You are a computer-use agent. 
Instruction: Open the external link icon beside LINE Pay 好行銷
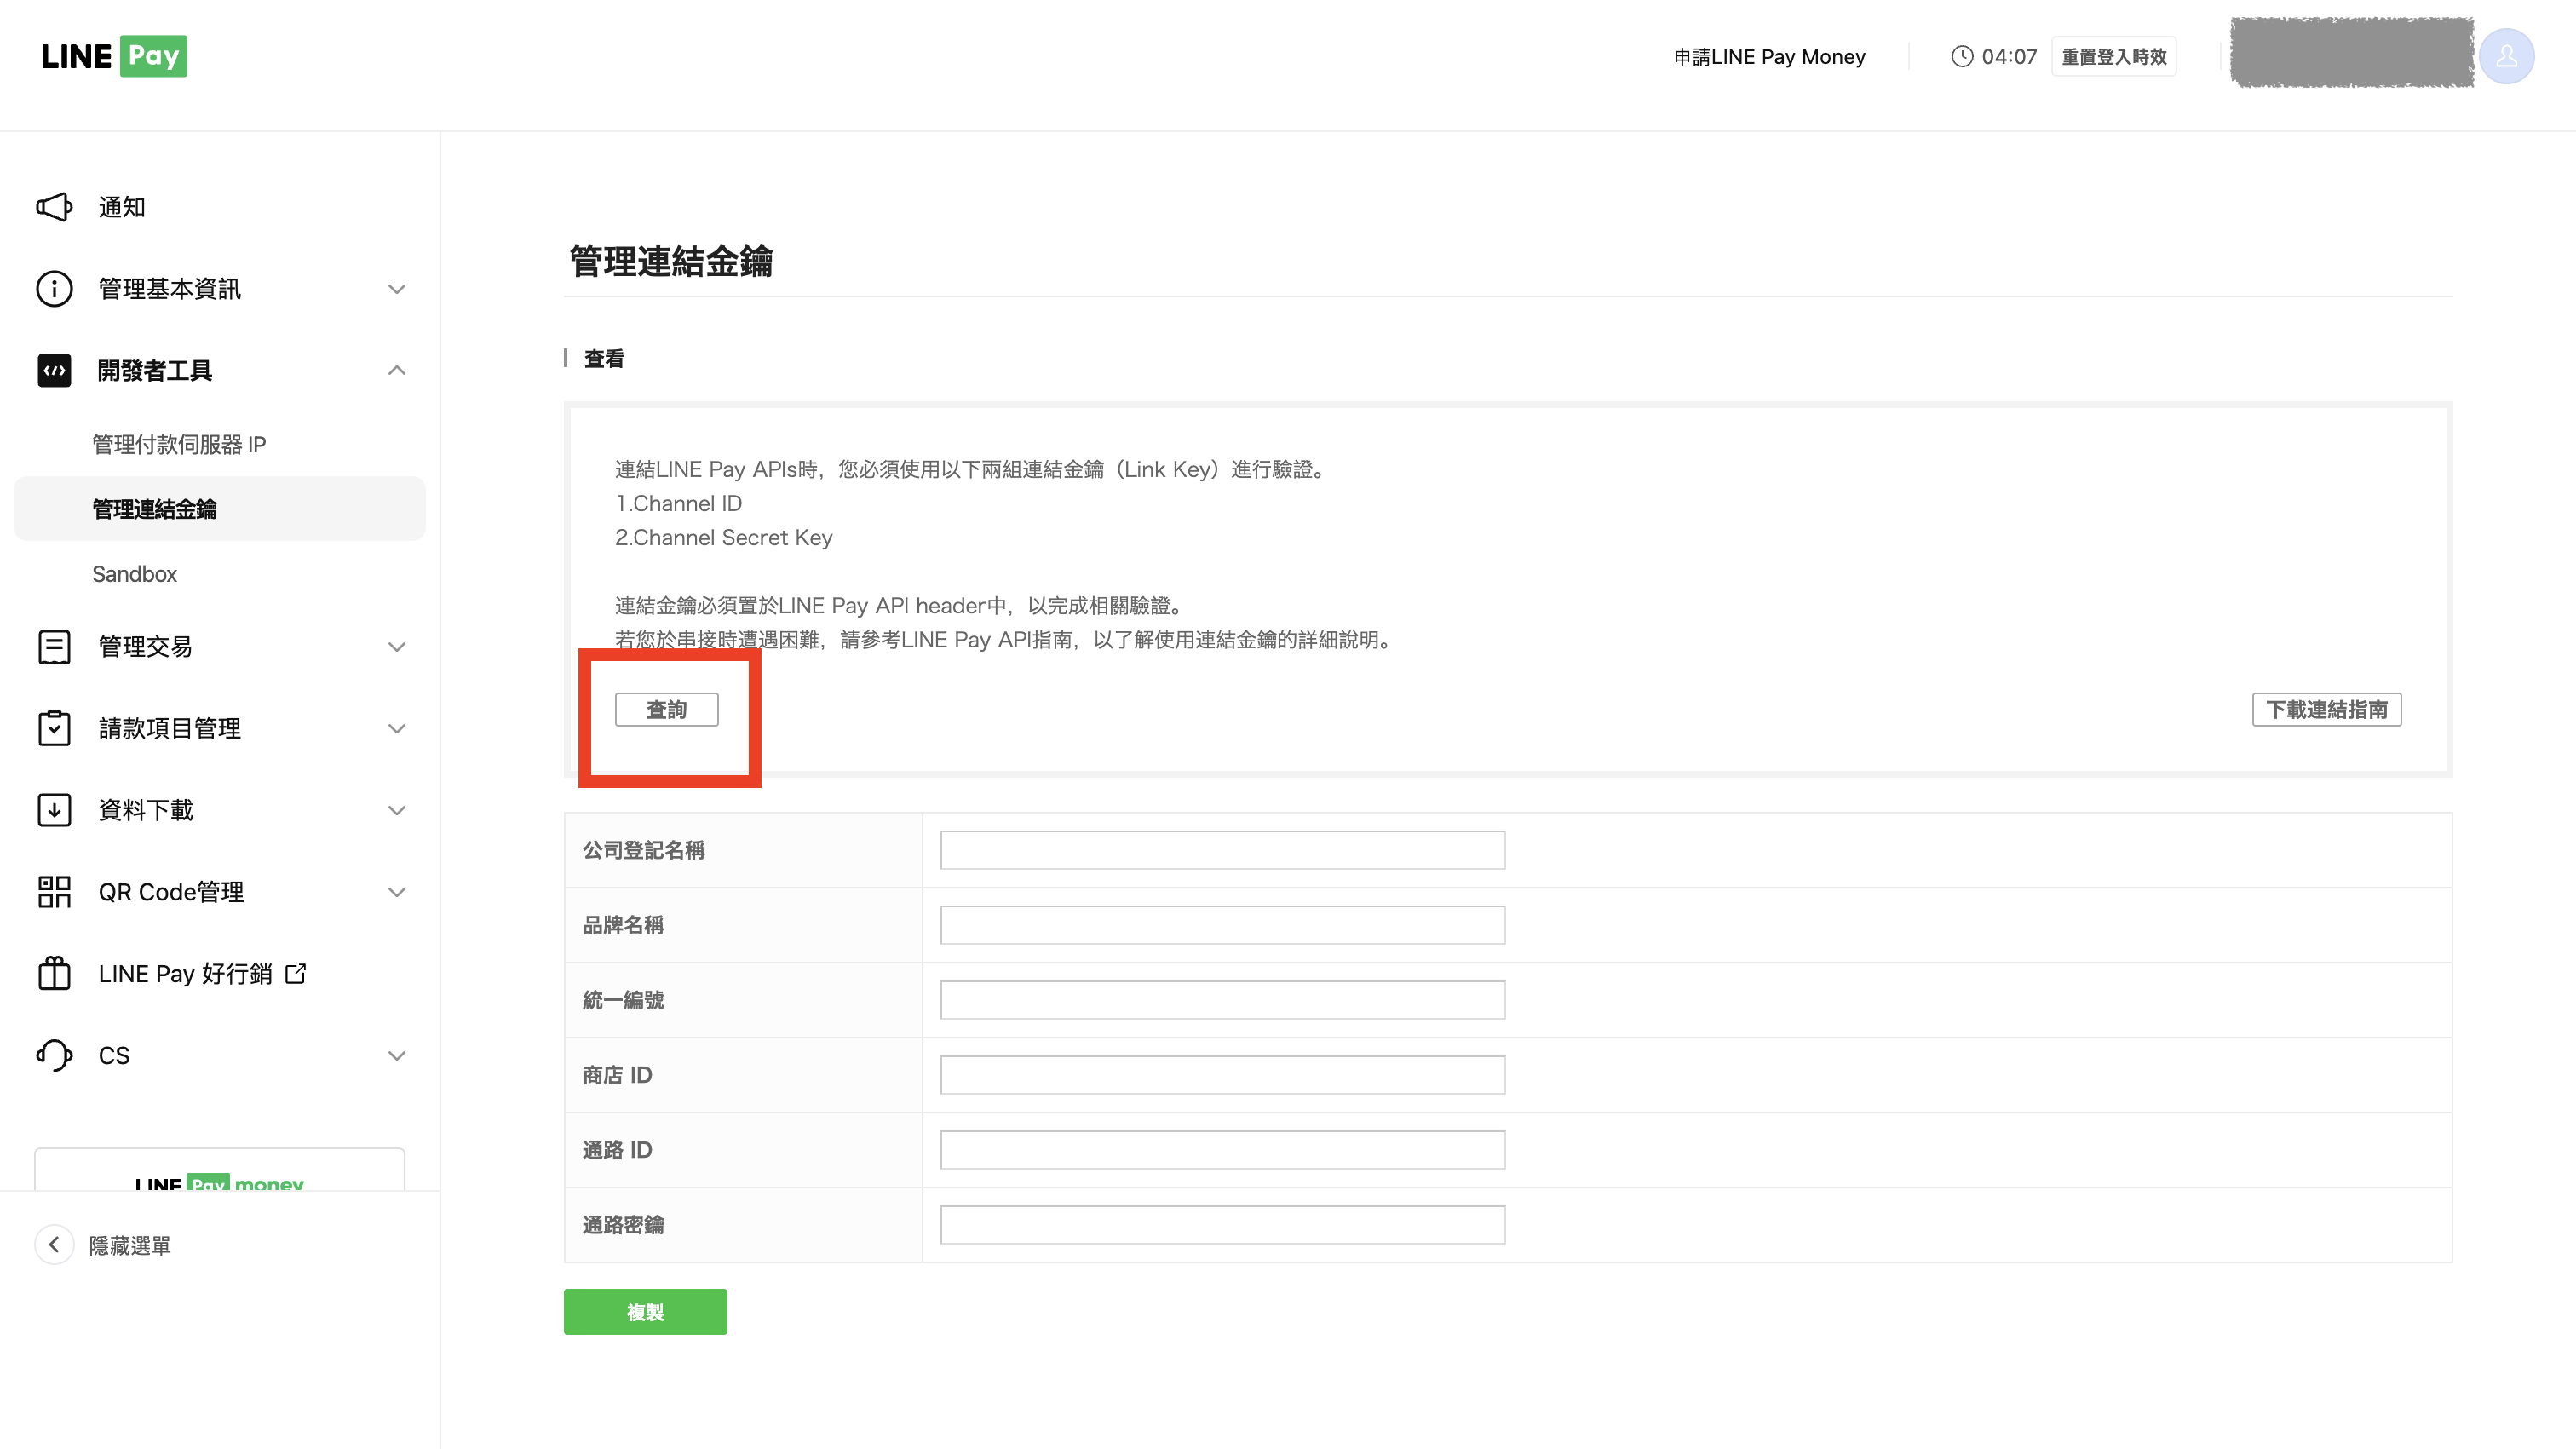pyautogui.click(x=295, y=972)
